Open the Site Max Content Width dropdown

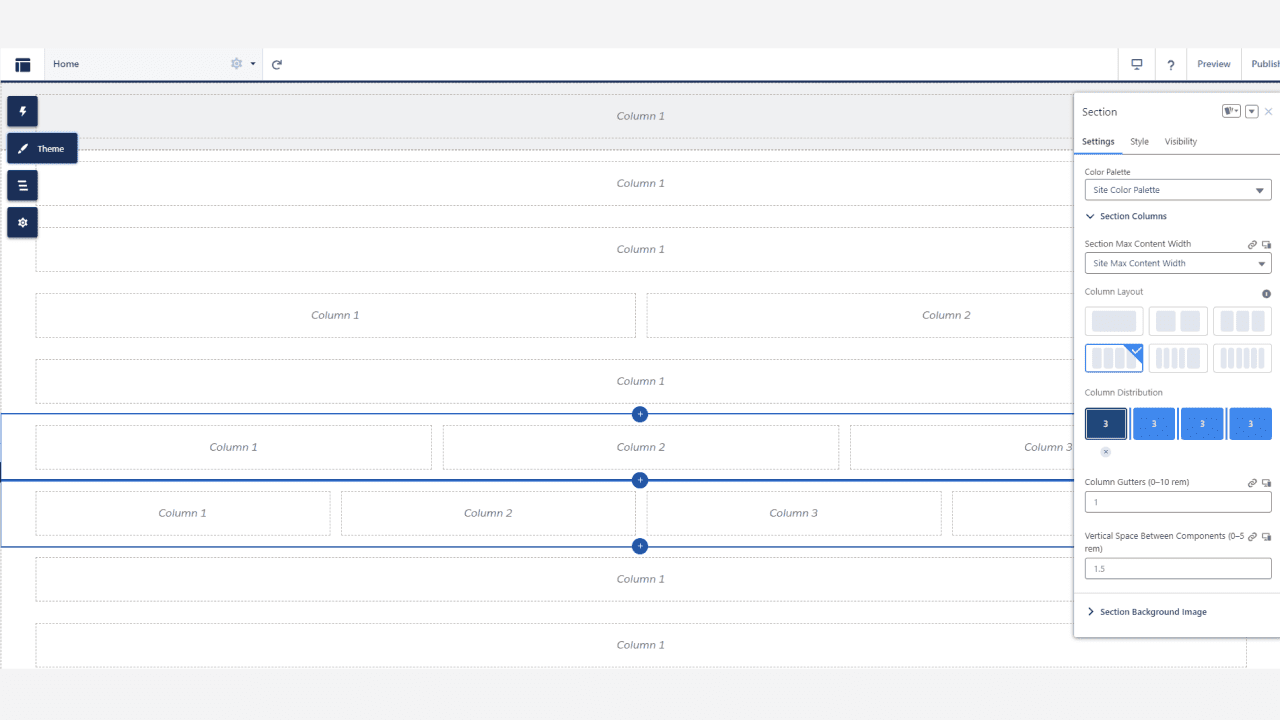1178,262
